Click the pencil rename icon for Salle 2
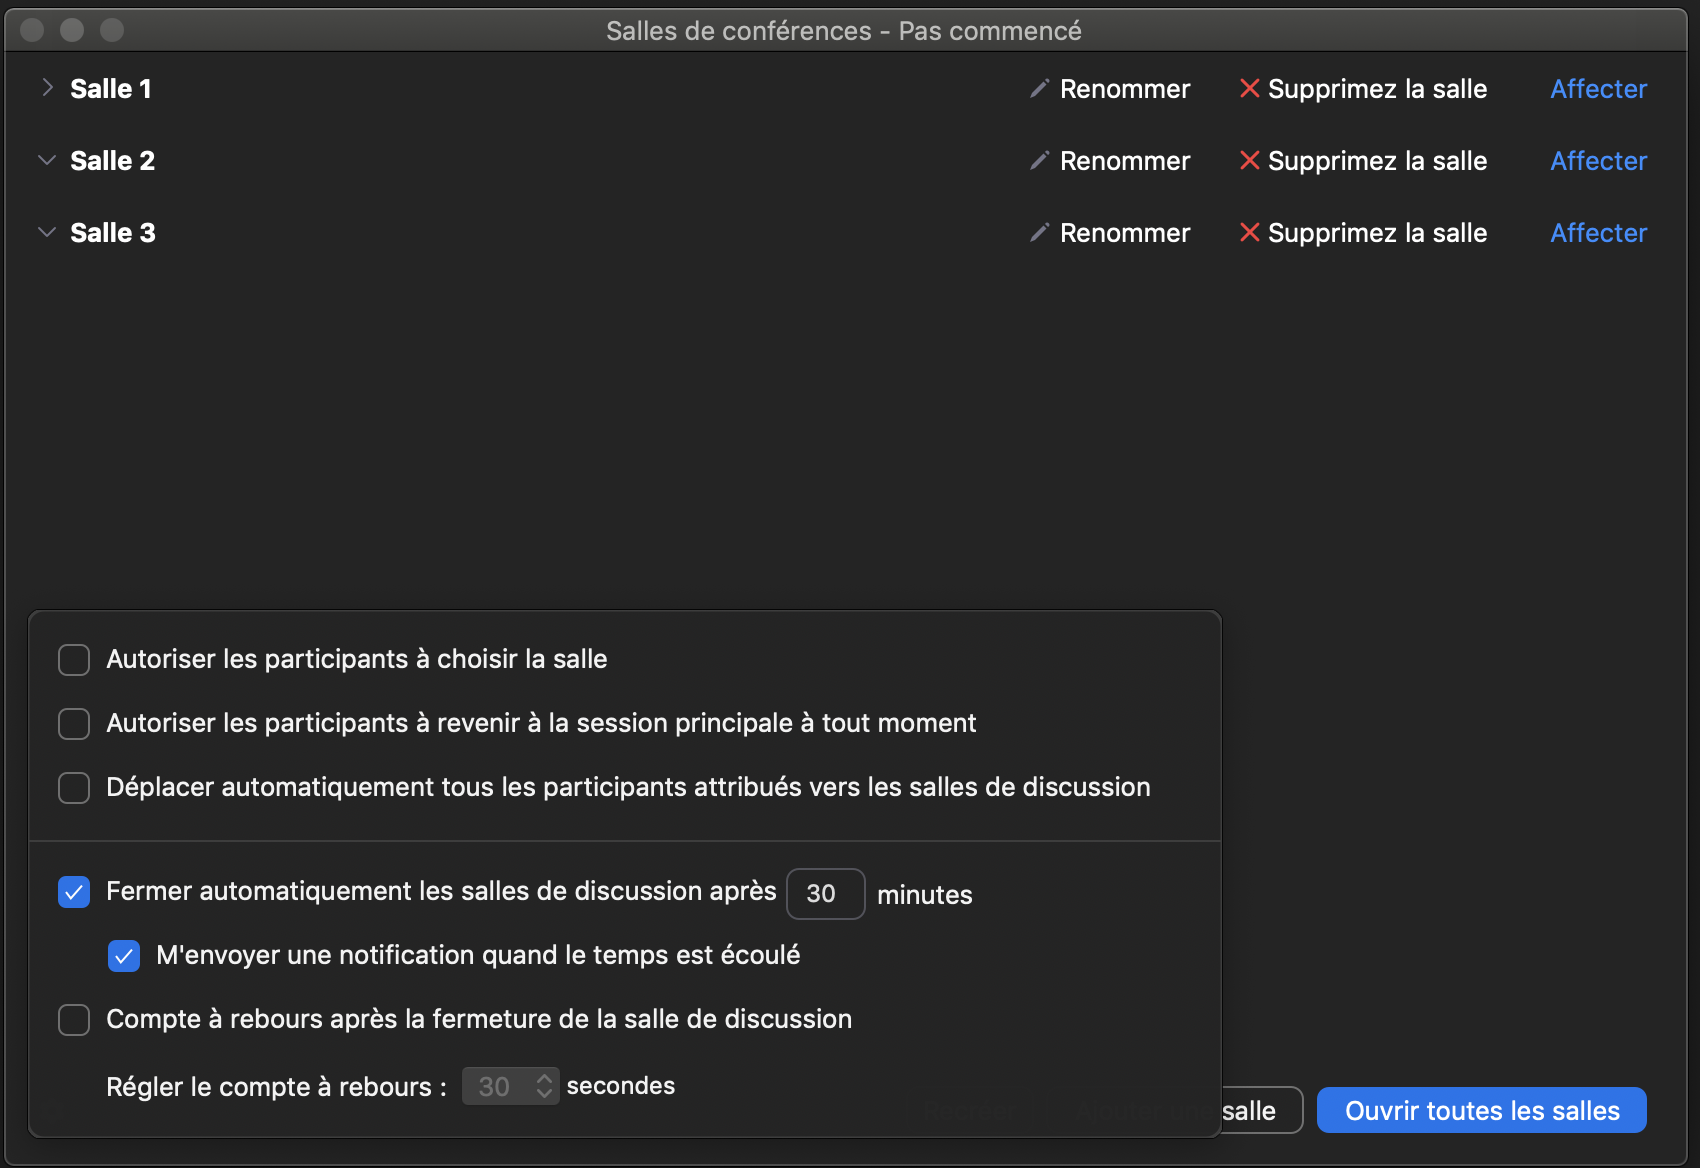This screenshot has height=1168, width=1700. coord(1039,161)
